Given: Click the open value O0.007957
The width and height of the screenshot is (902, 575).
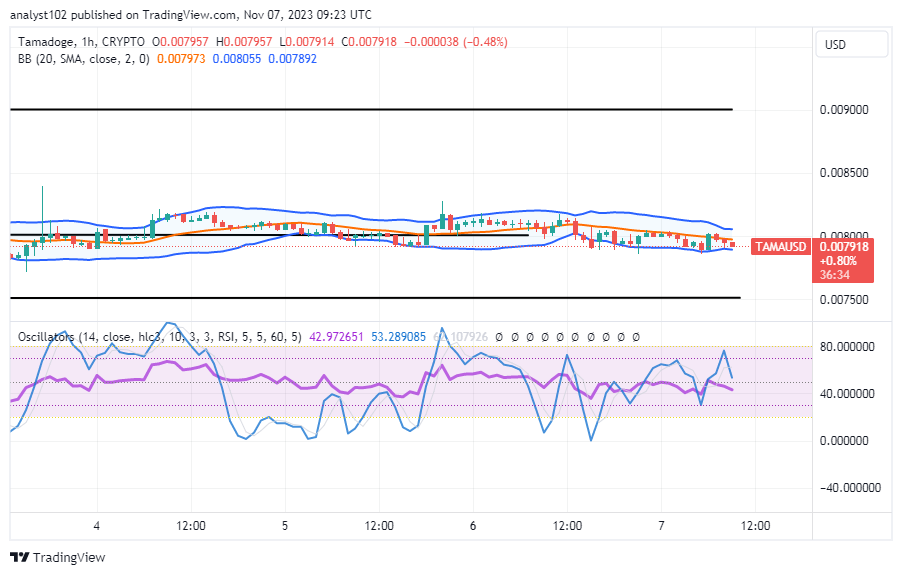Looking at the screenshot, I should pos(180,42).
